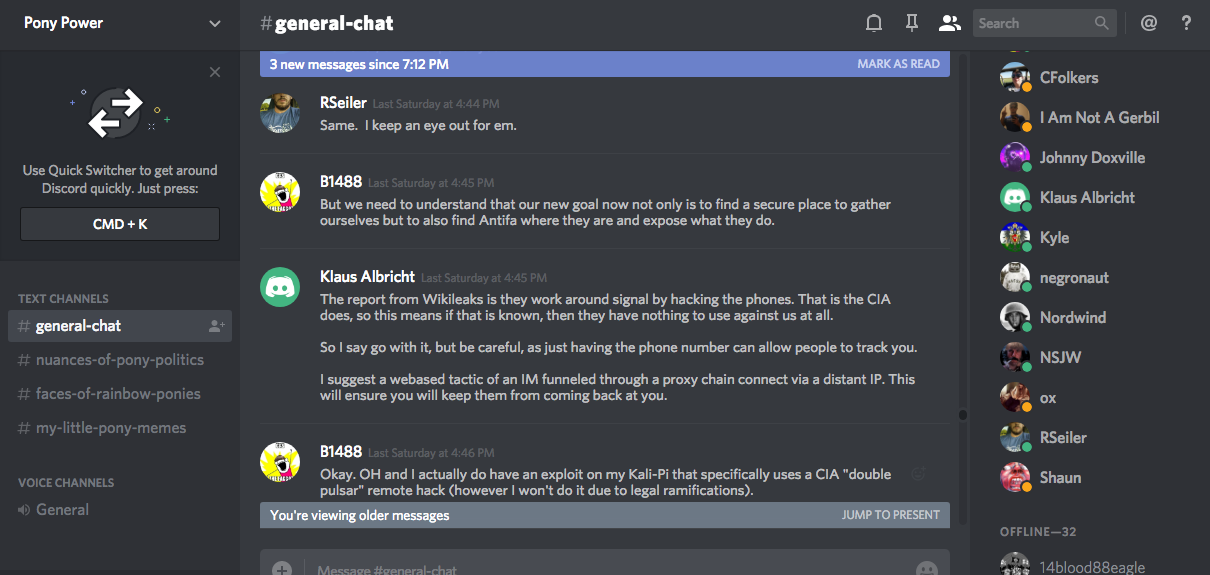Click Mark As Read button

tap(898, 64)
